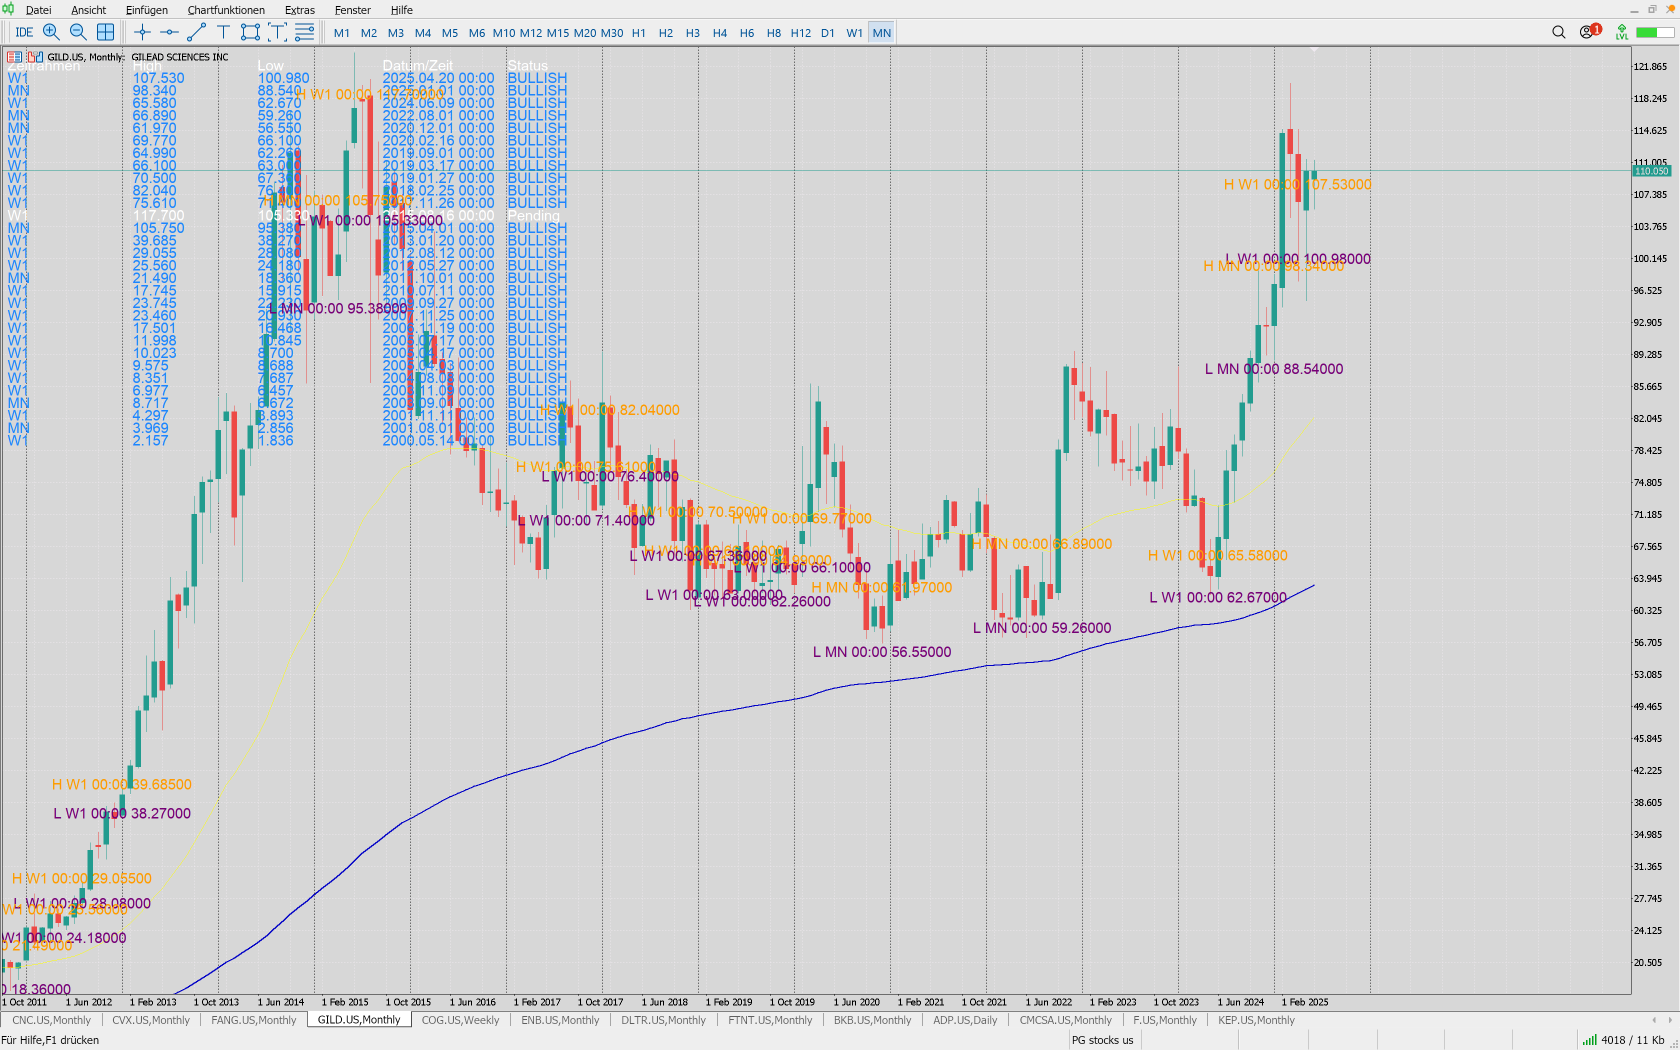Screen dimensions: 1680x1050
Task: Switch to M2 timeframe
Action: pyautogui.click(x=369, y=33)
